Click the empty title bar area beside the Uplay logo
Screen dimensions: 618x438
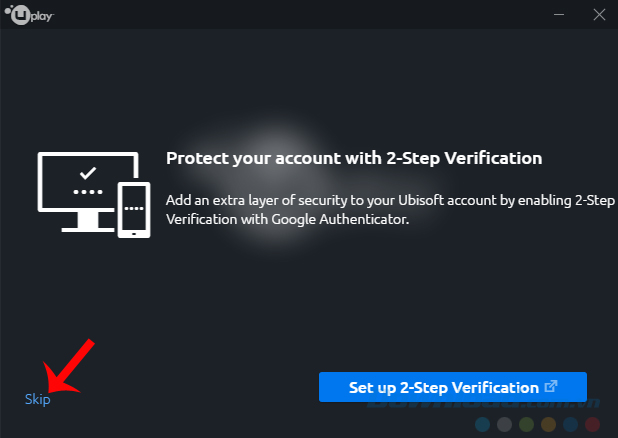point(300,15)
